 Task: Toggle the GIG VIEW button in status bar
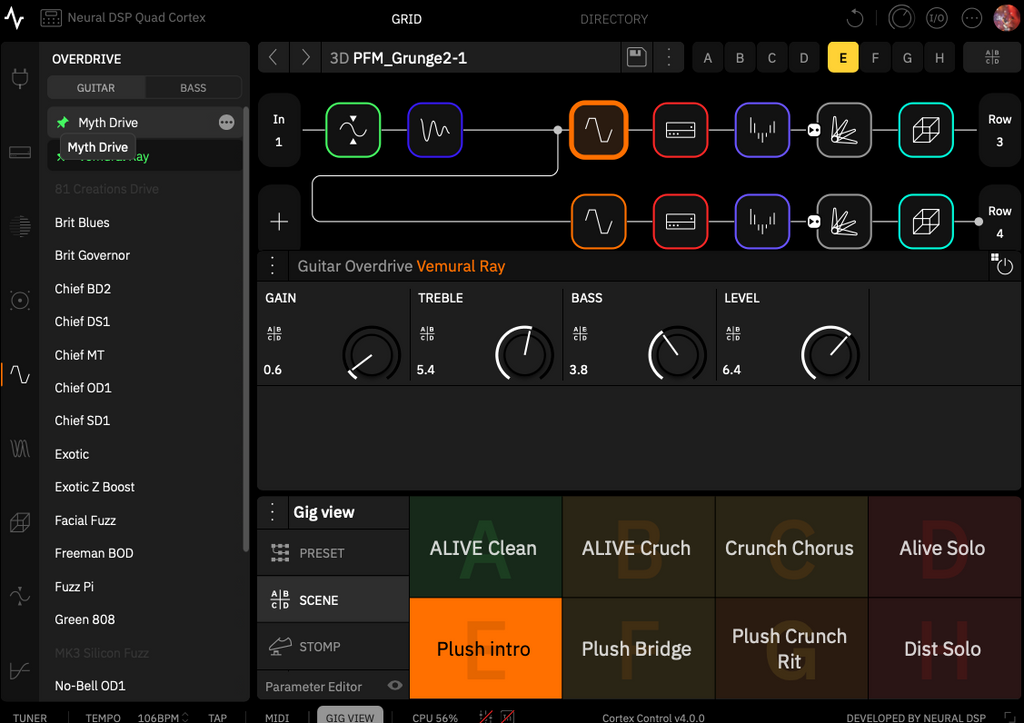tap(350, 716)
